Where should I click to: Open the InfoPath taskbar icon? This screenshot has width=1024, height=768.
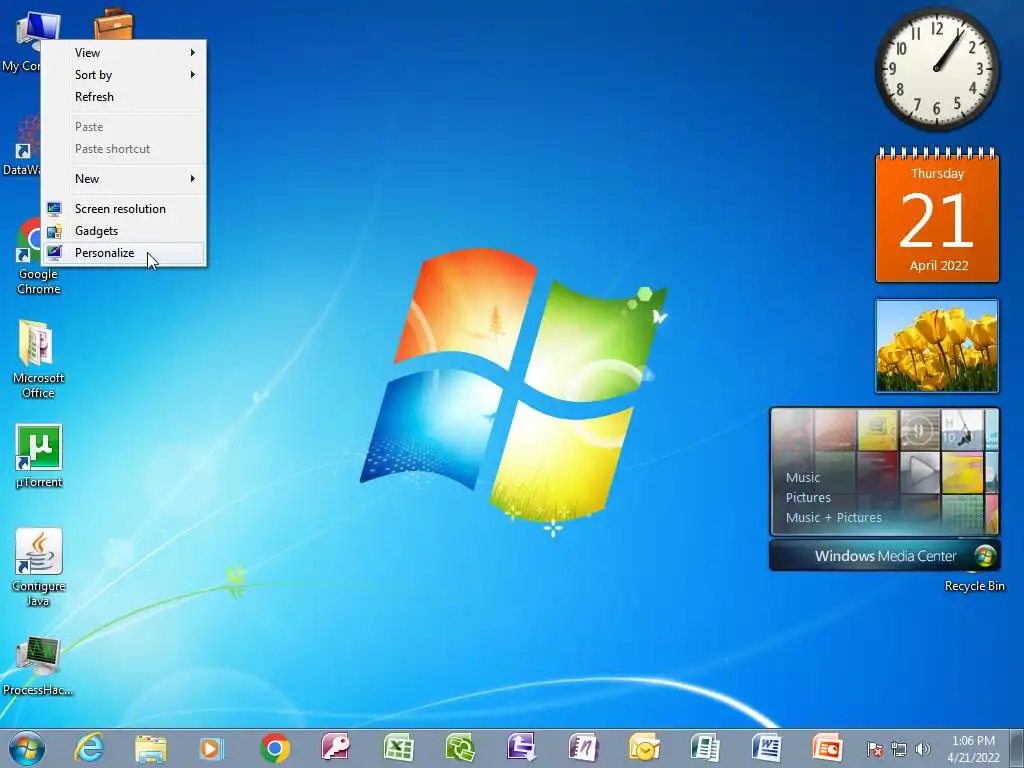521,748
